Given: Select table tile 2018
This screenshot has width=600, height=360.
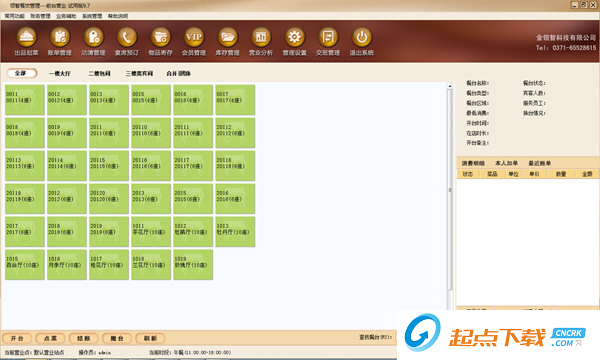Looking at the screenshot, I should click(x=67, y=231).
